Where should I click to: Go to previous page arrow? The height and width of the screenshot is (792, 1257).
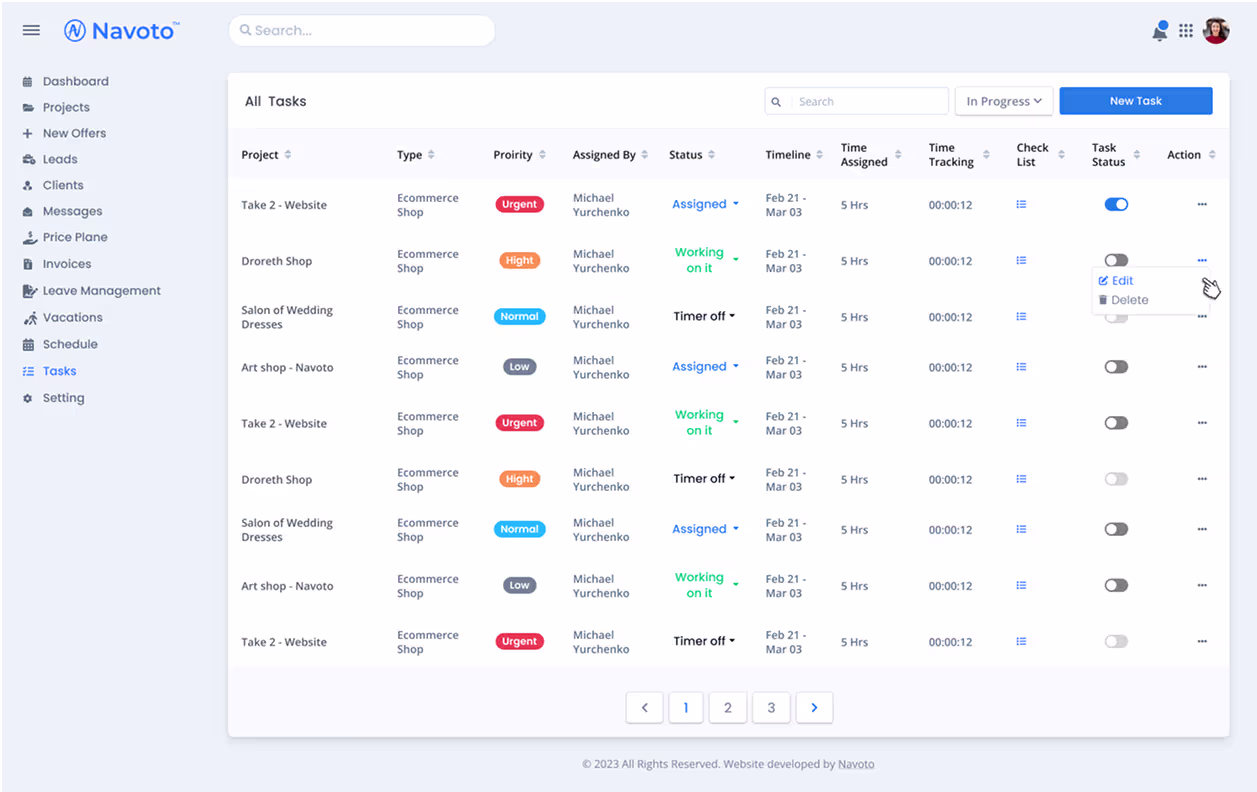644,708
